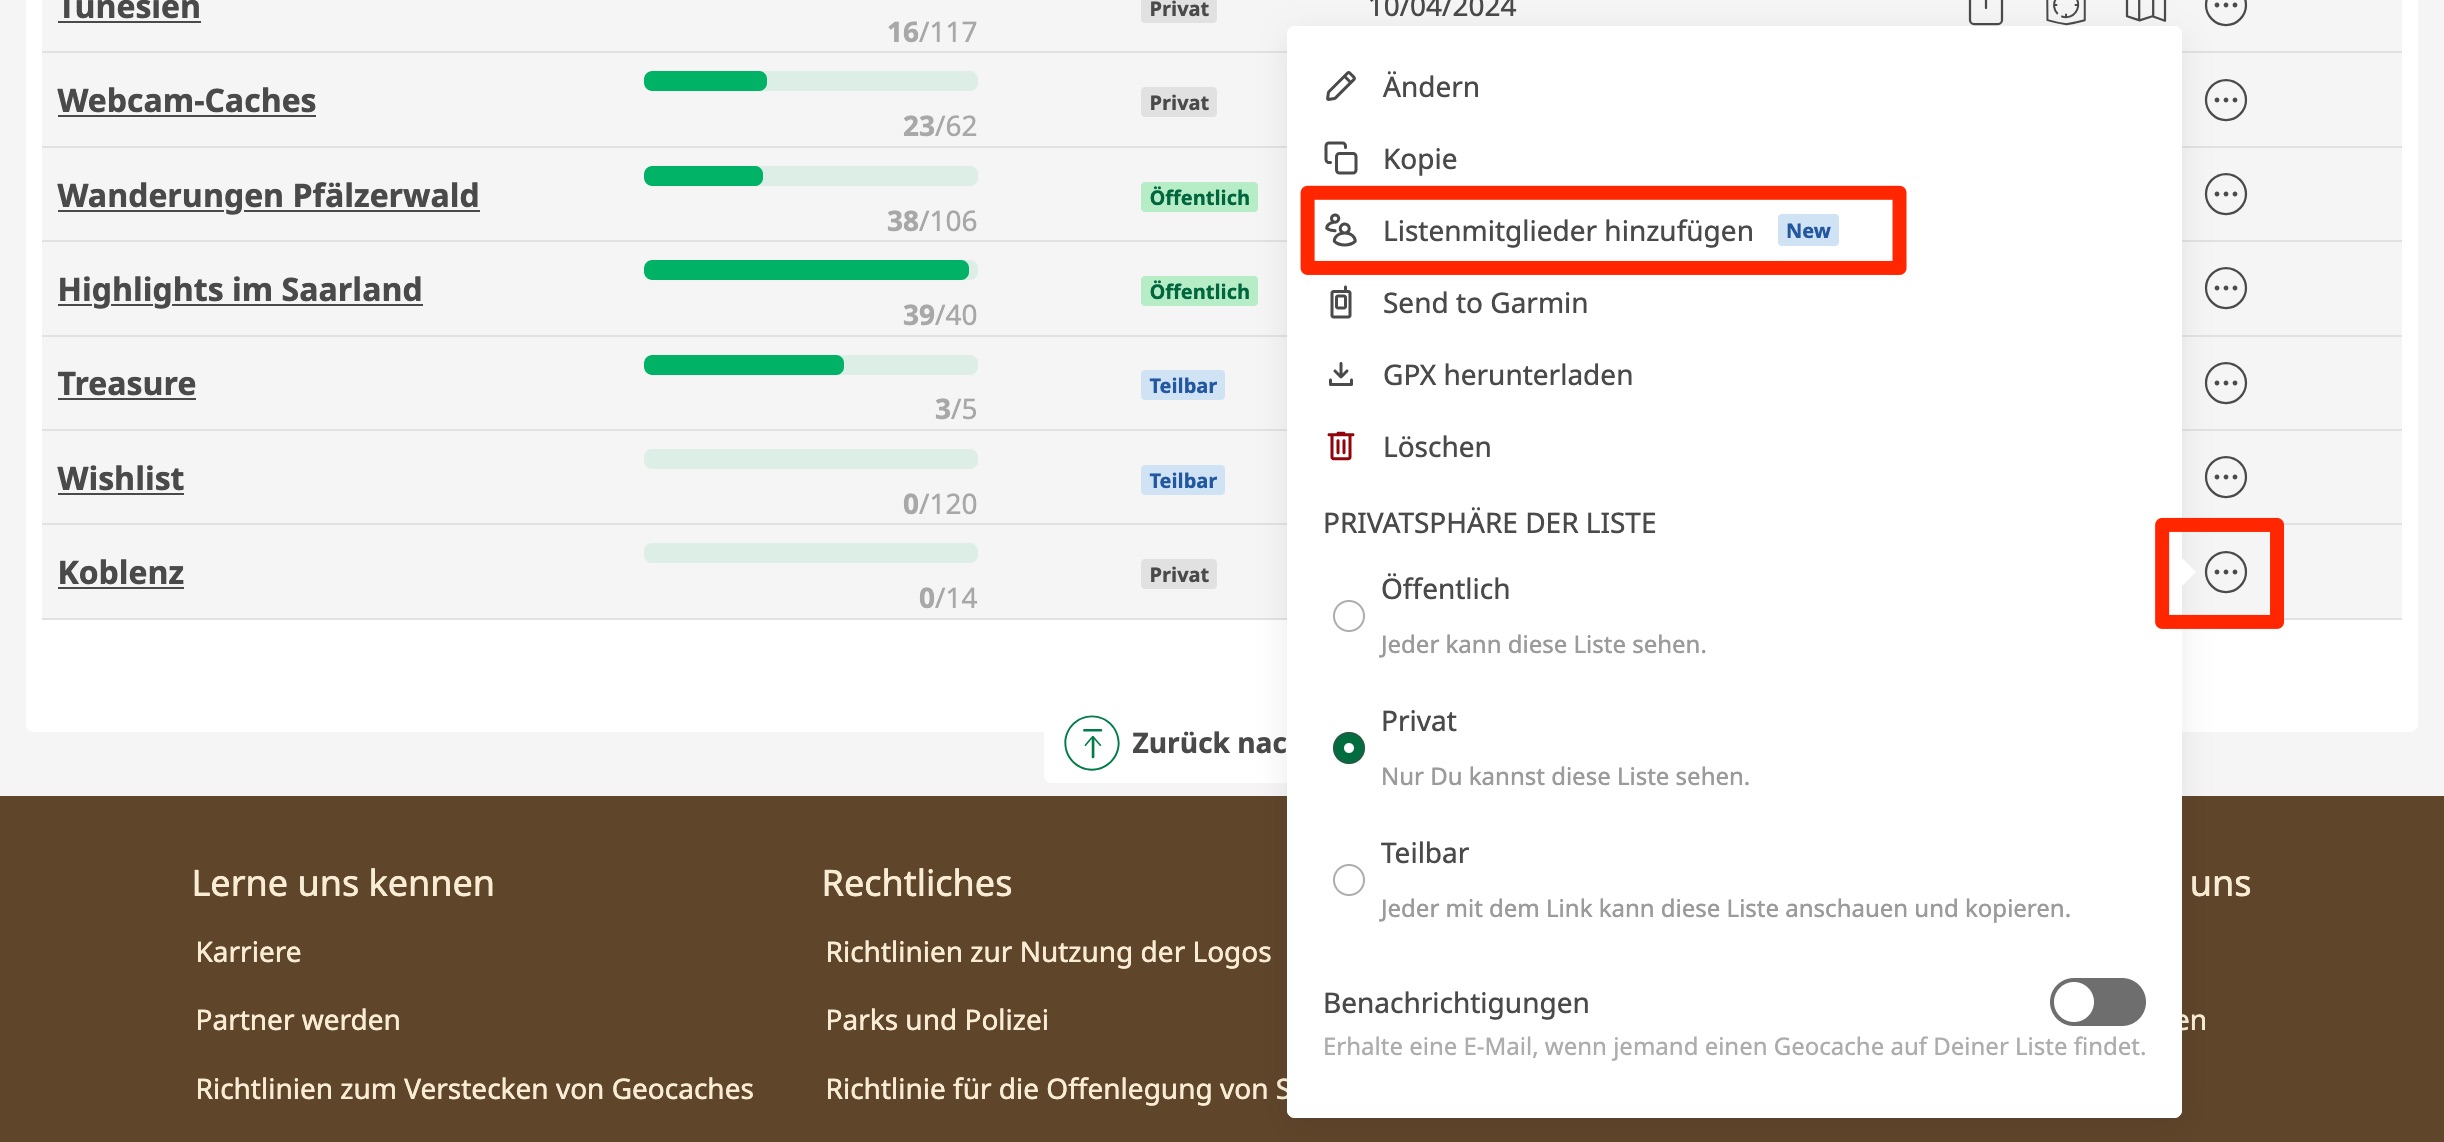Click the pencil icon for Ändern
The image size is (2444, 1142).
[1340, 87]
